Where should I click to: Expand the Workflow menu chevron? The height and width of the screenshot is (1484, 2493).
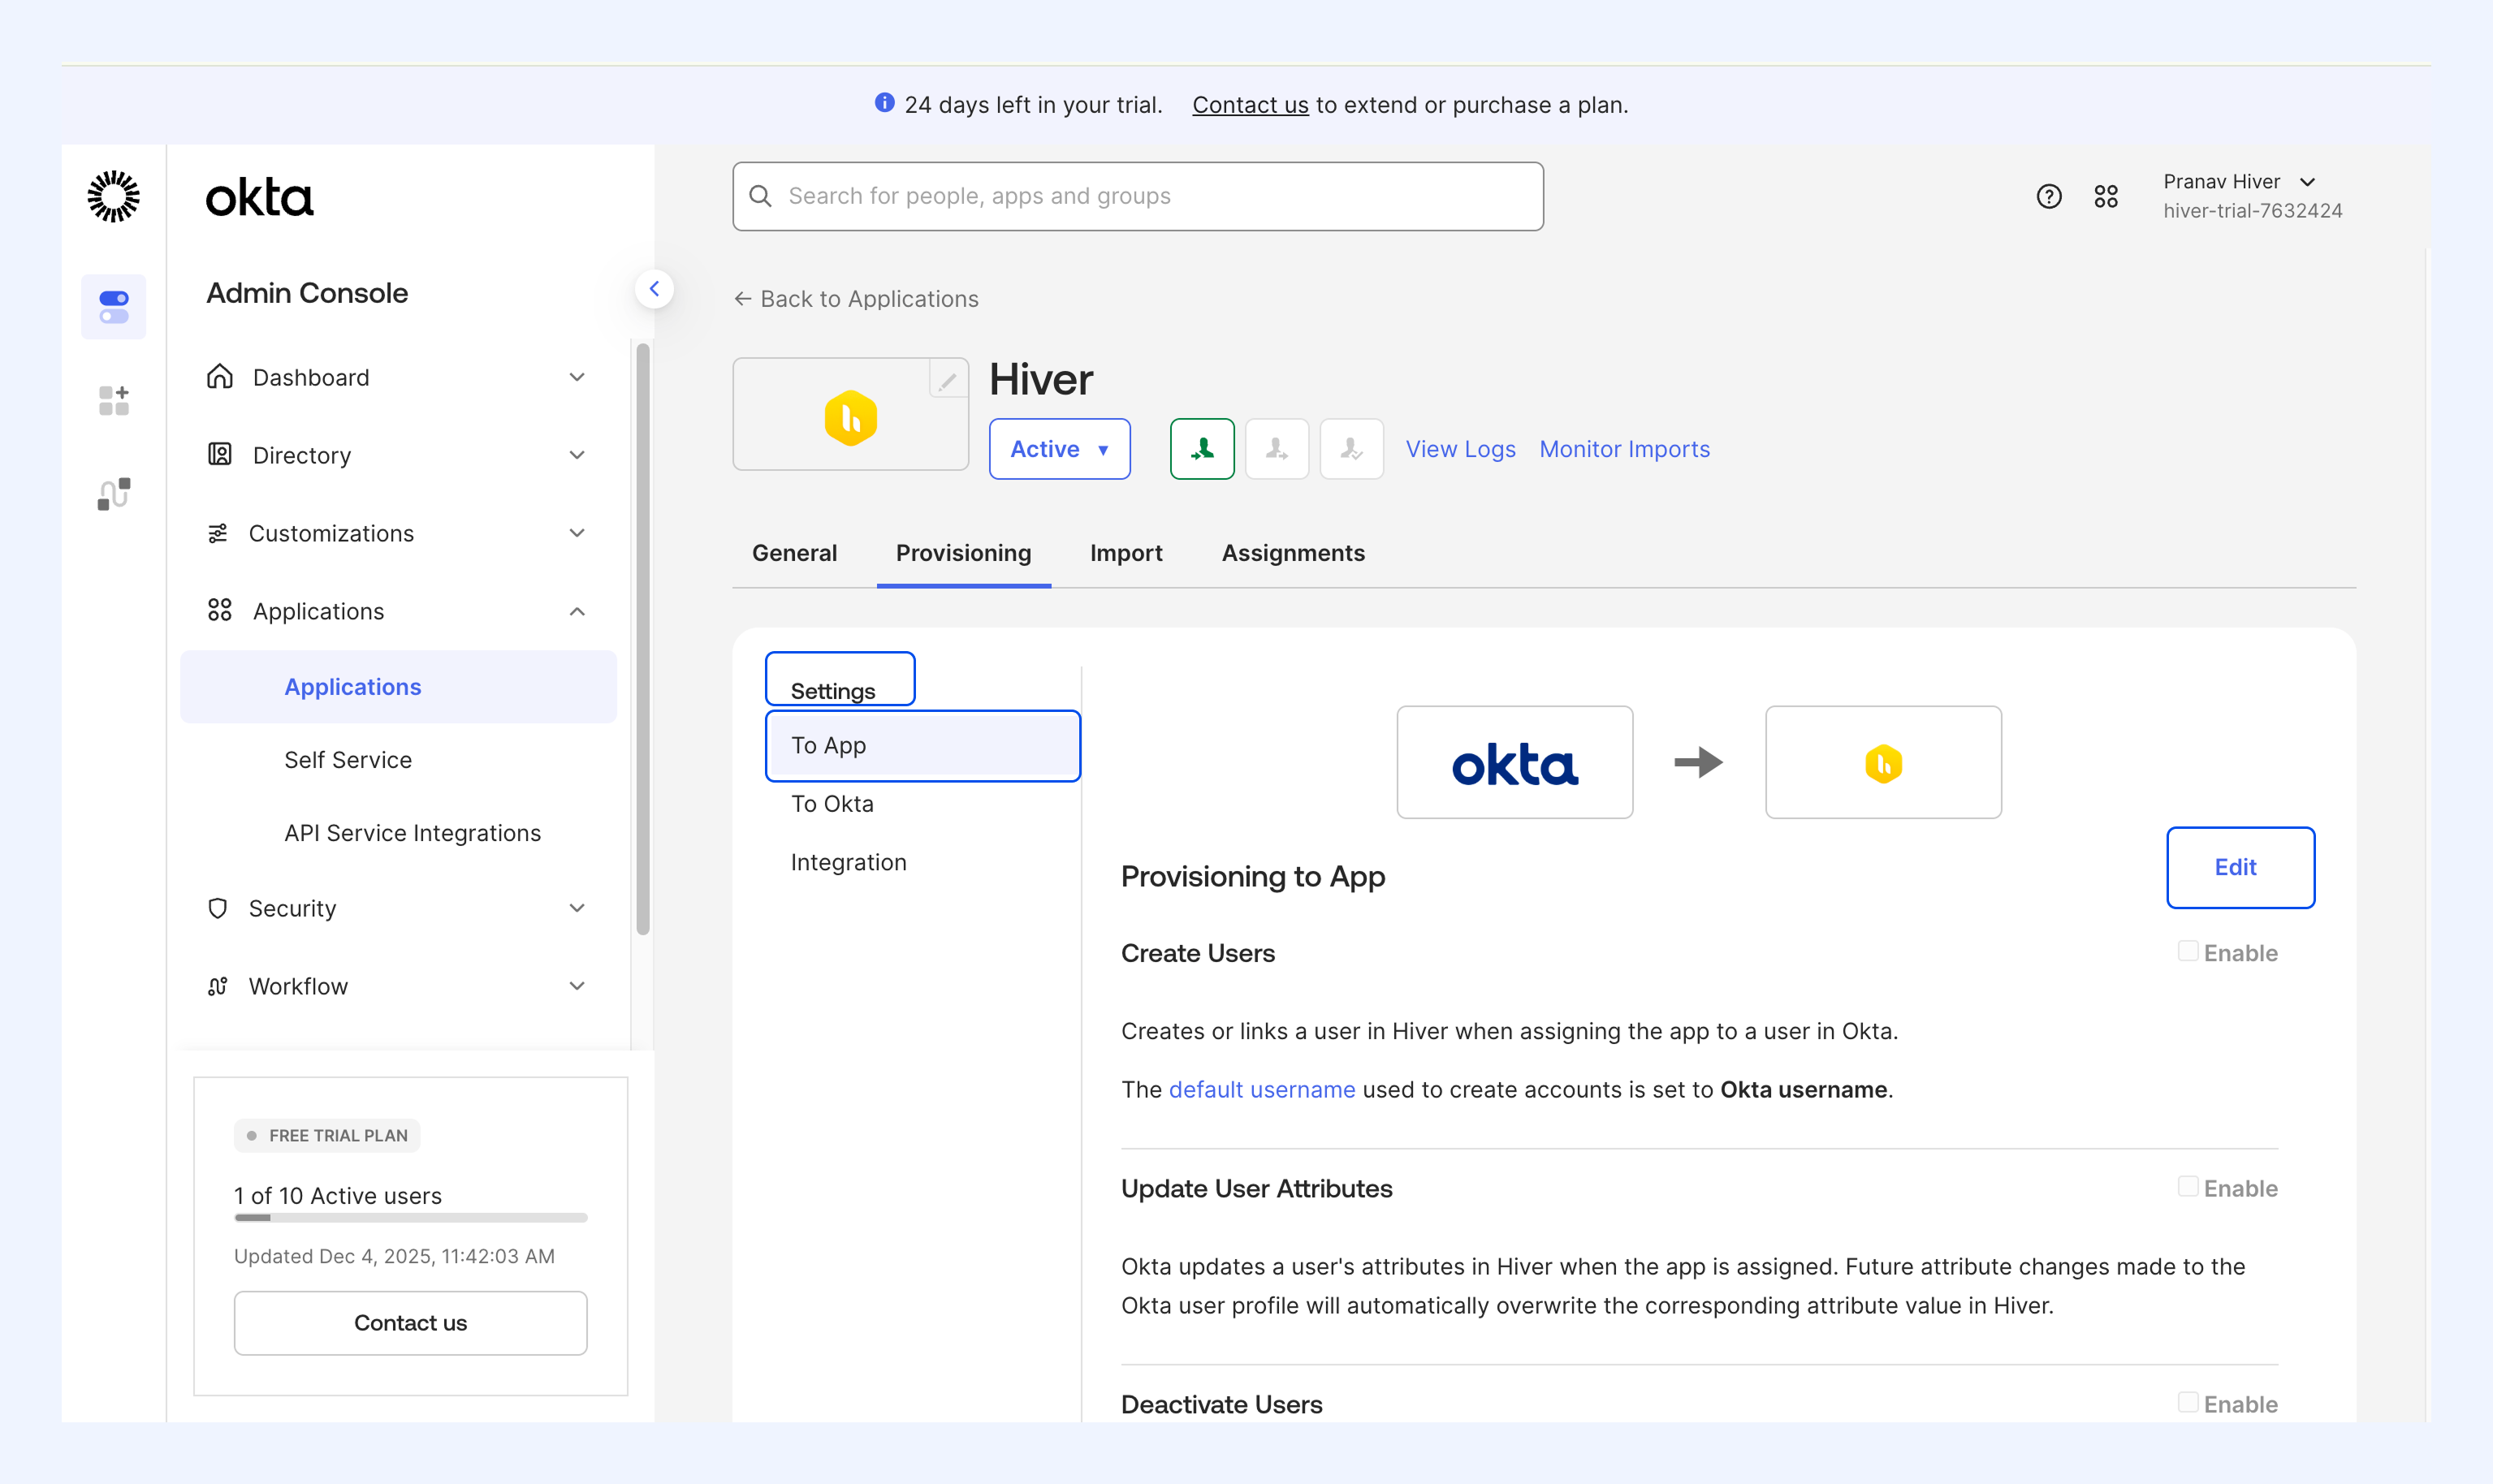(x=577, y=986)
